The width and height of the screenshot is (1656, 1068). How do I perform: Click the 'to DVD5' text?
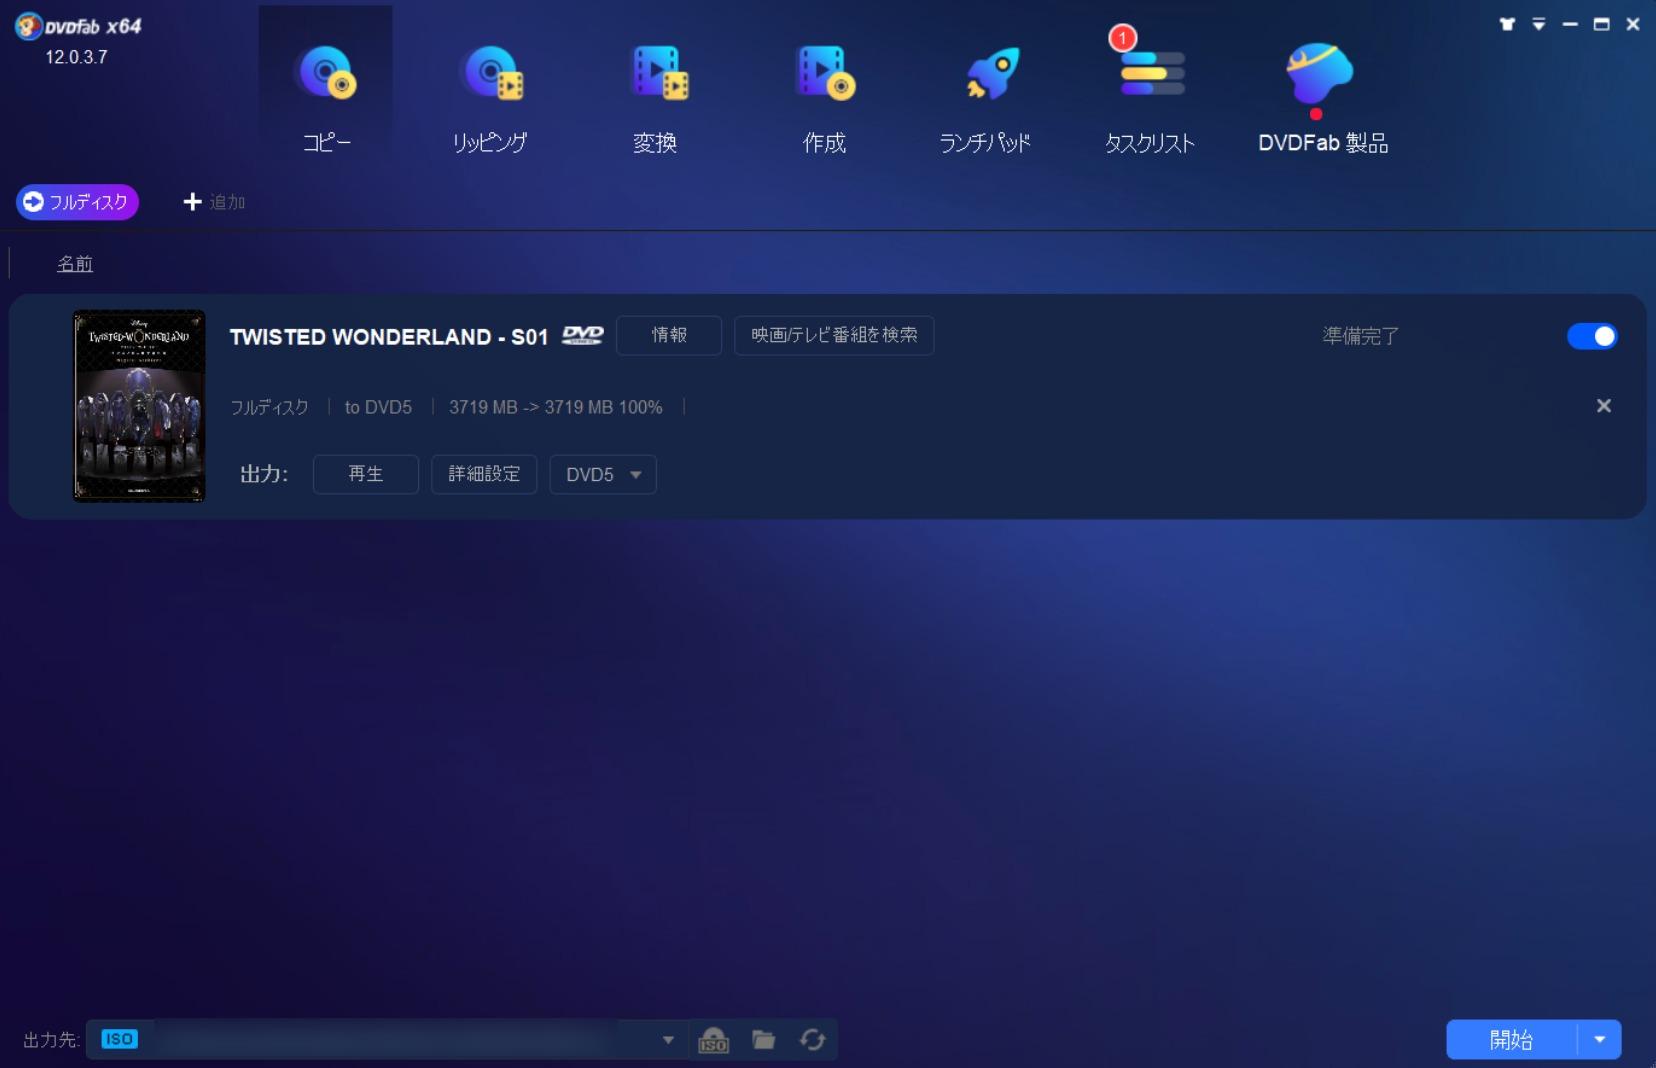coord(378,407)
